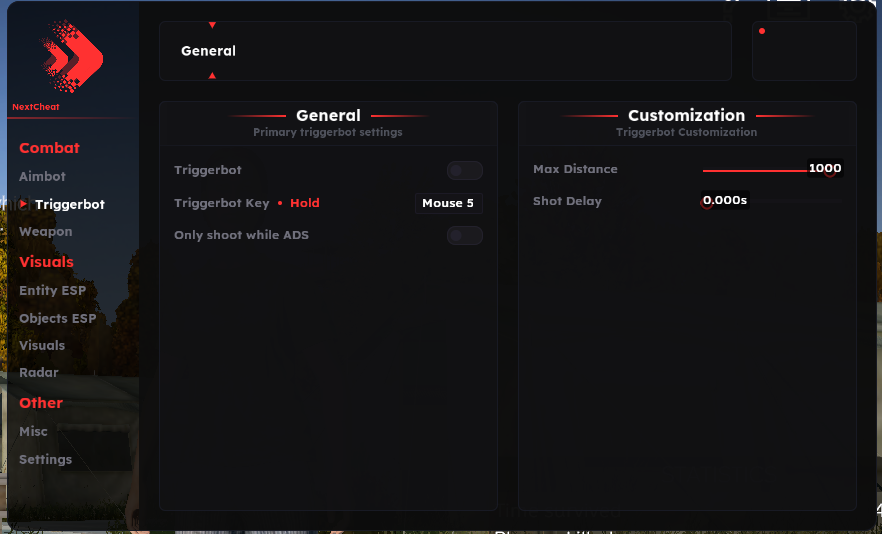Switch to Objects ESP page

coord(57,318)
